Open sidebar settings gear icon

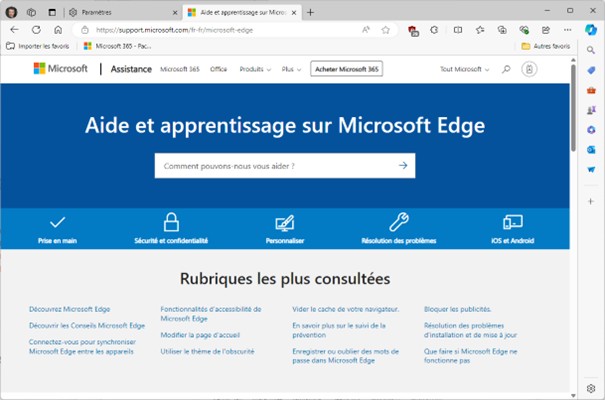tap(592, 387)
